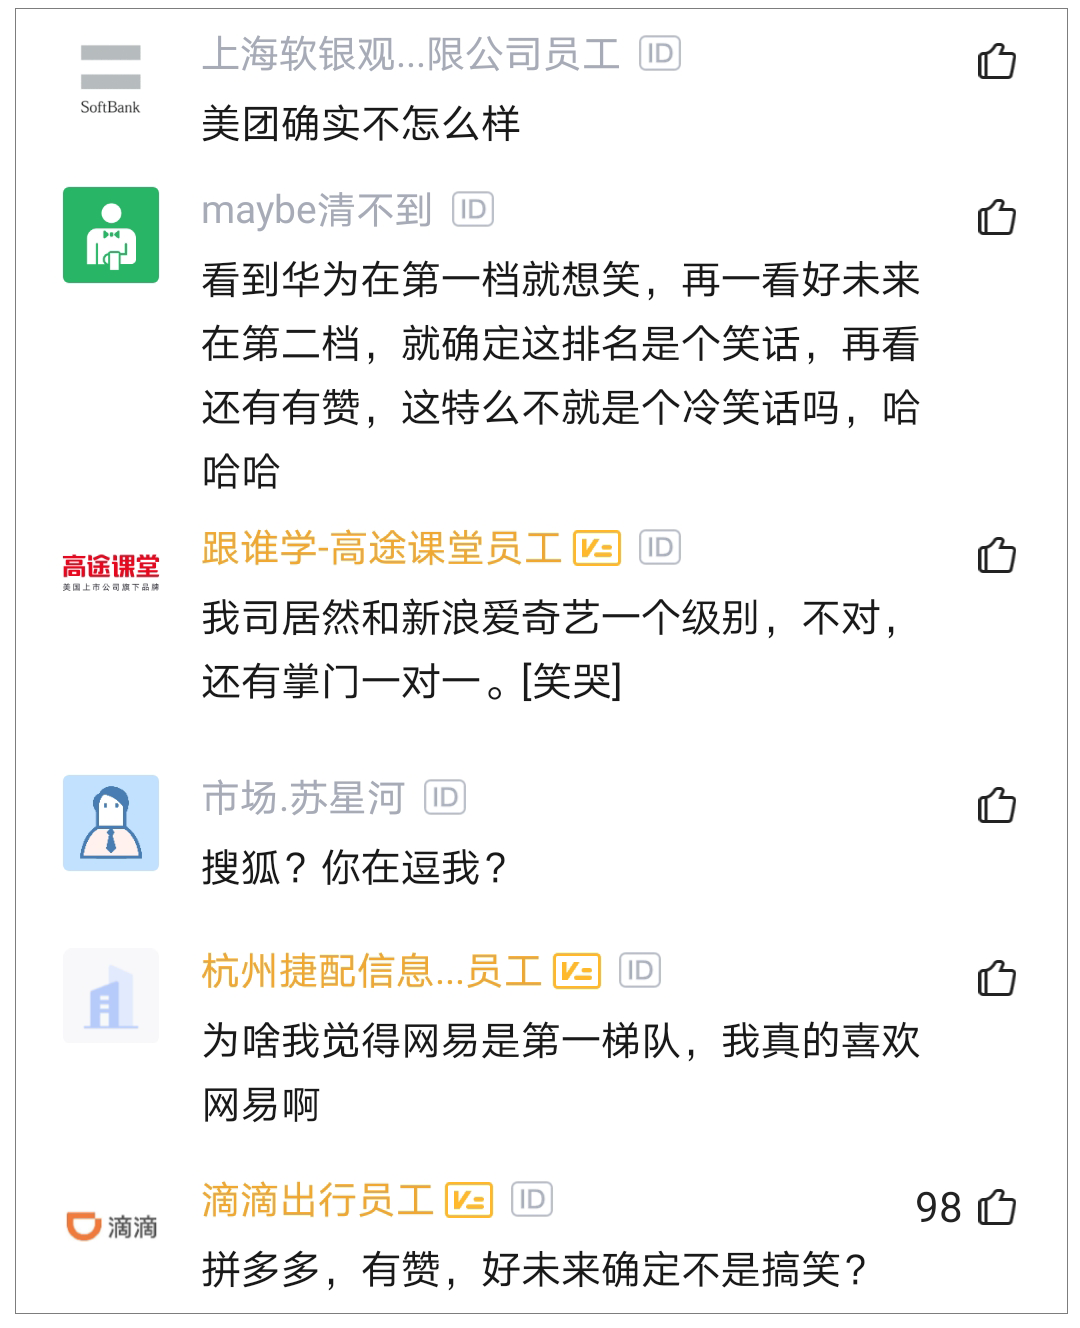
Task: Open the 高途课堂 logo avatar
Action: tap(111, 571)
